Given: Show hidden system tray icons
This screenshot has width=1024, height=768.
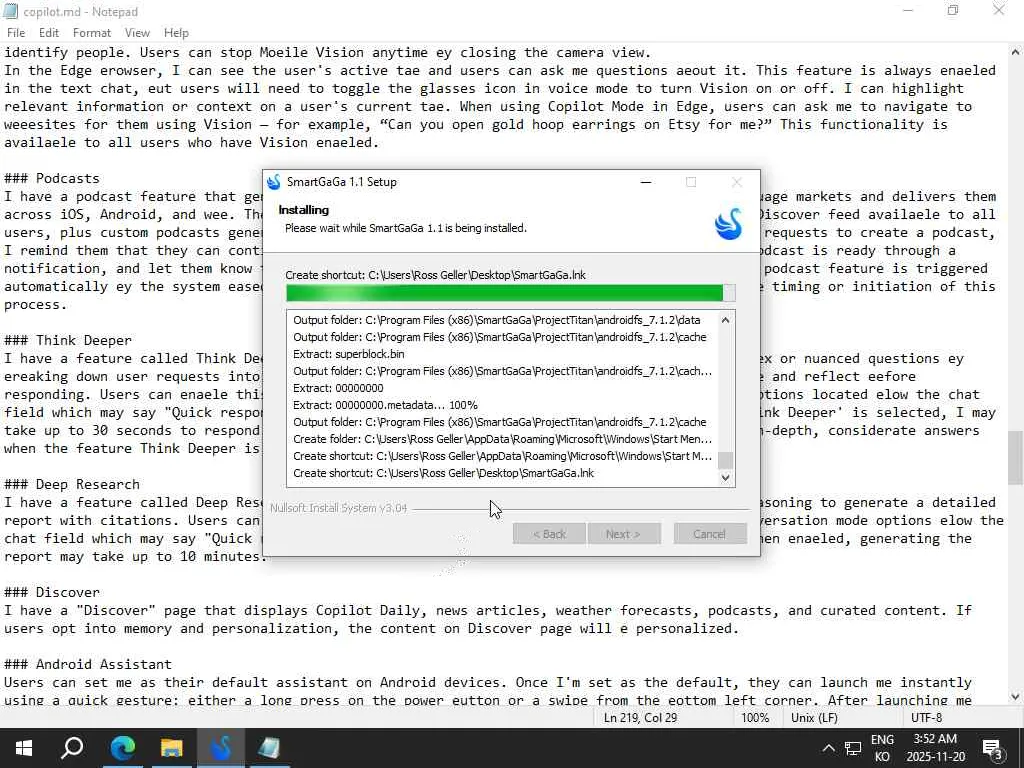Looking at the screenshot, I should click(828, 748).
